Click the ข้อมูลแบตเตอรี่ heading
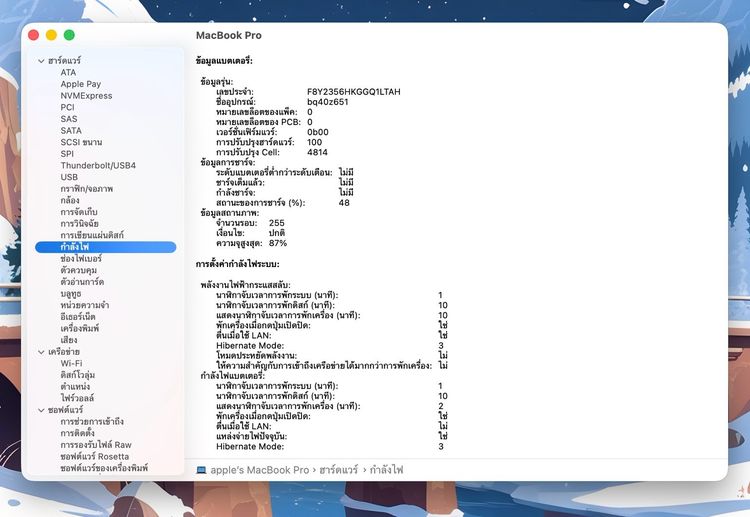The height and width of the screenshot is (517, 750). (x=224, y=61)
